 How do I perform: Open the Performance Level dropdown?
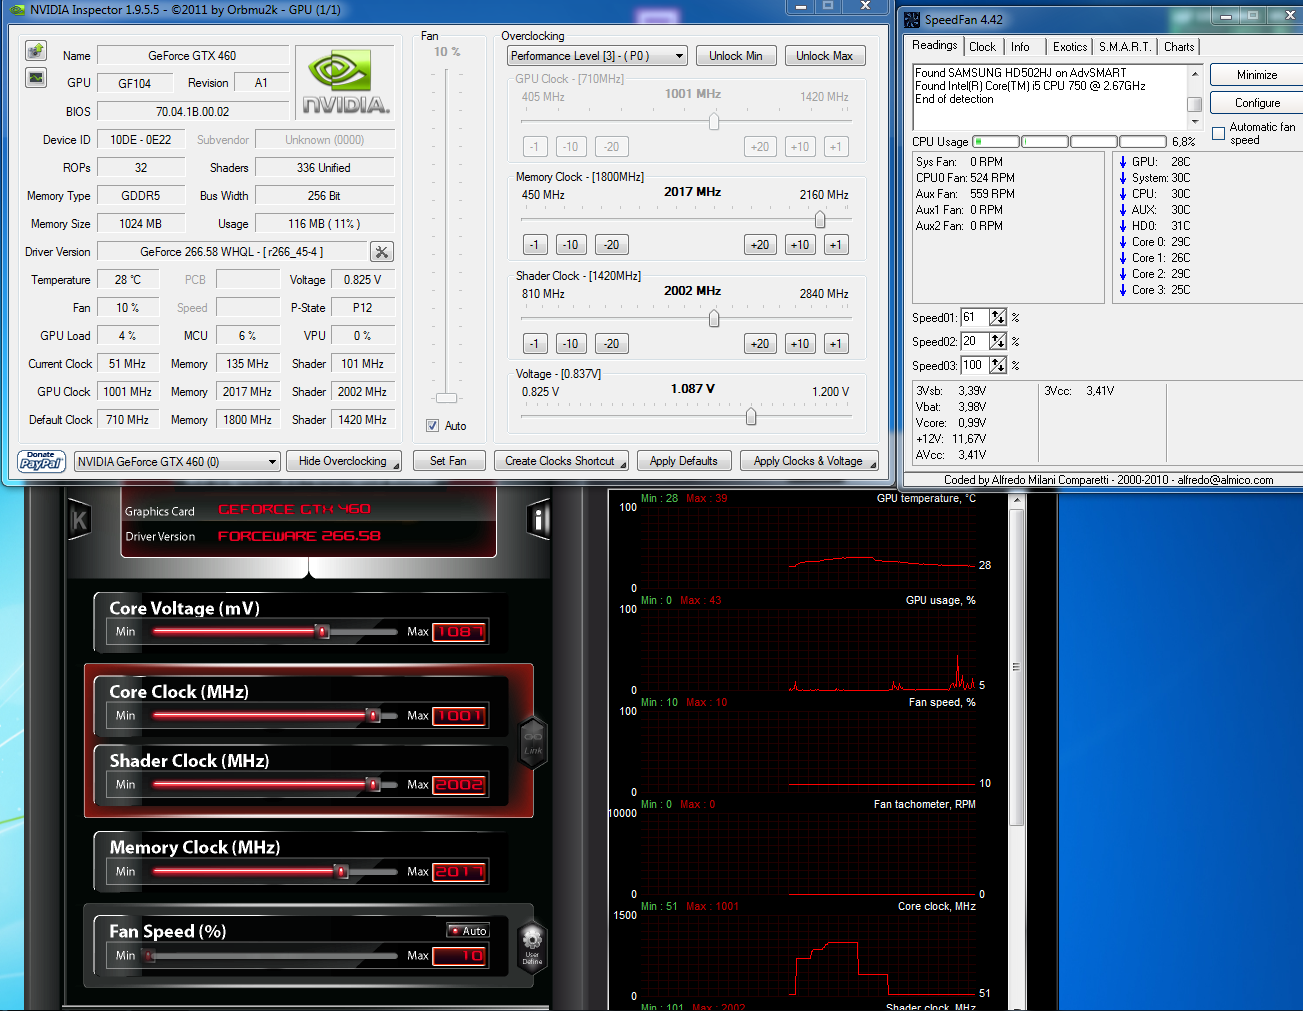pyautogui.click(x=597, y=56)
